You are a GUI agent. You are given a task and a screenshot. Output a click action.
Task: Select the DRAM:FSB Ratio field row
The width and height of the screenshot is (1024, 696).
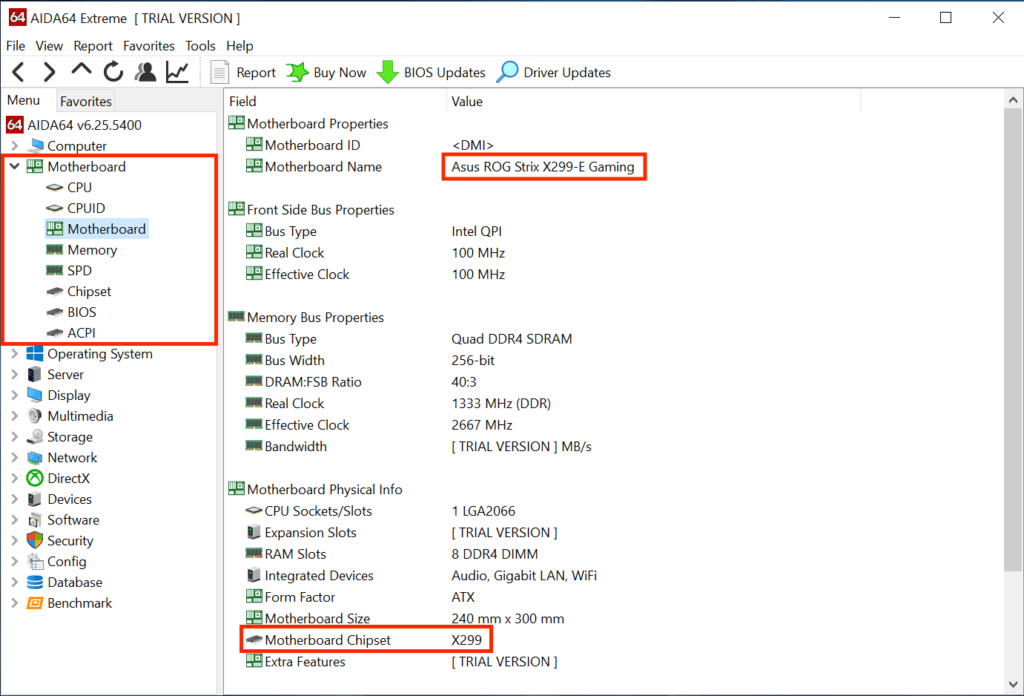click(360, 382)
